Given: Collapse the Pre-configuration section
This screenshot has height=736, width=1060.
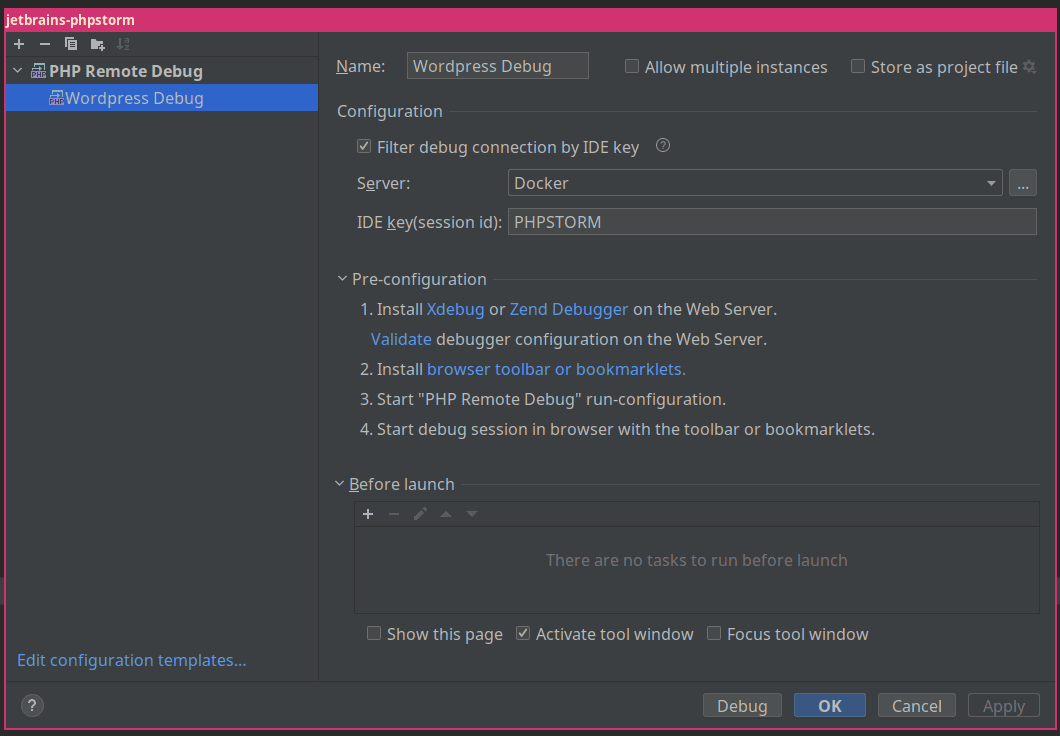Looking at the screenshot, I should (x=342, y=278).
